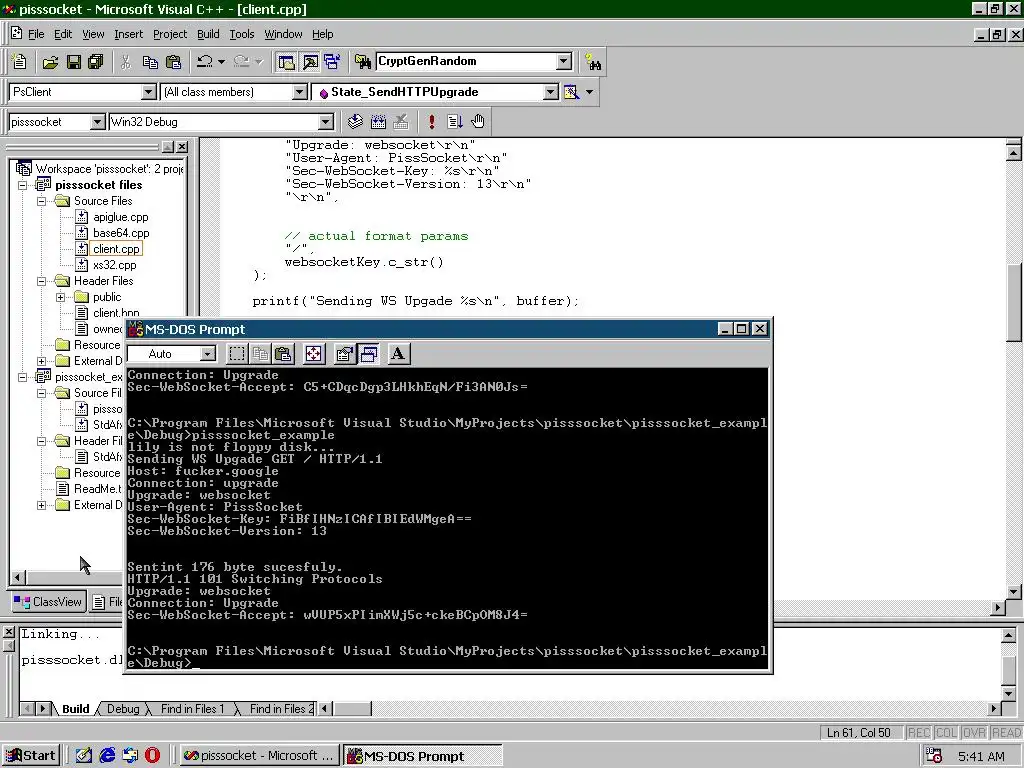The image size is (1024, 768).
Task: Select base64.cpp in the file tree
Action: click(x=121, y=233)
